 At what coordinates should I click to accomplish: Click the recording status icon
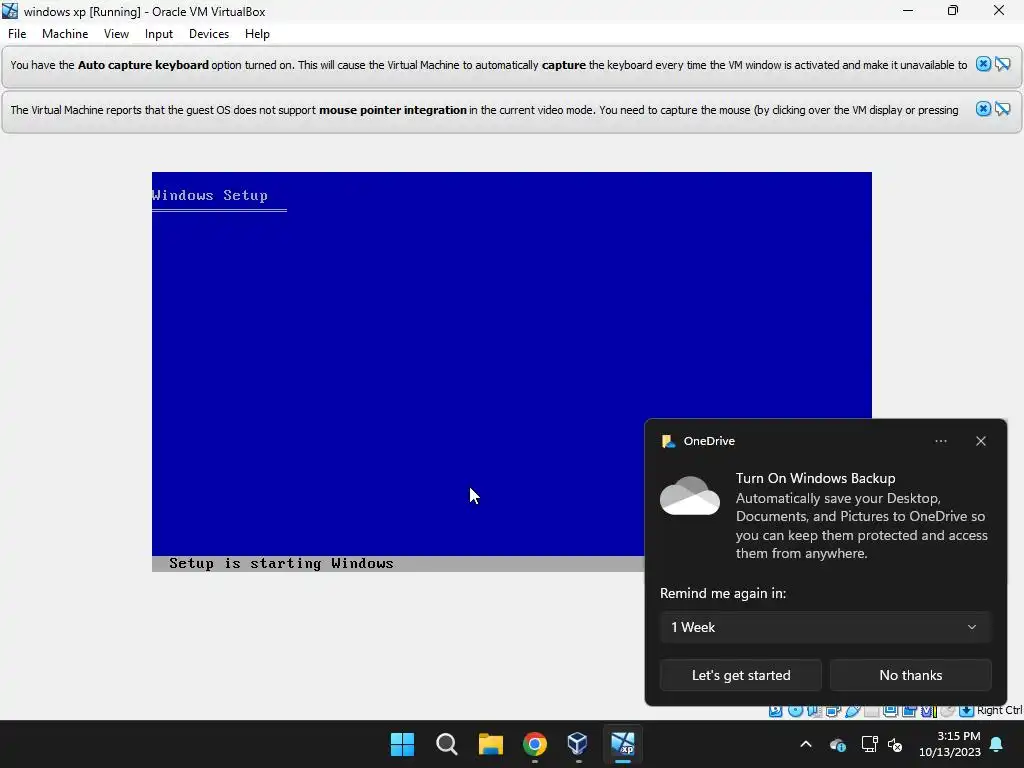pos(909,711)
